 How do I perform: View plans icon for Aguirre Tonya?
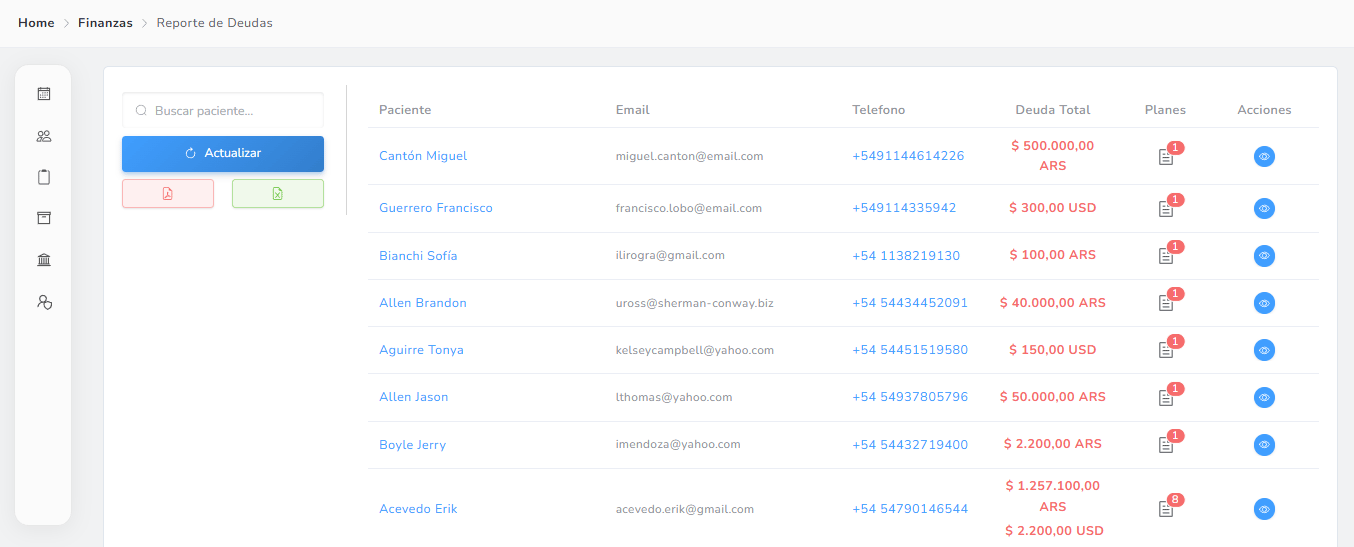(1165, 350)
